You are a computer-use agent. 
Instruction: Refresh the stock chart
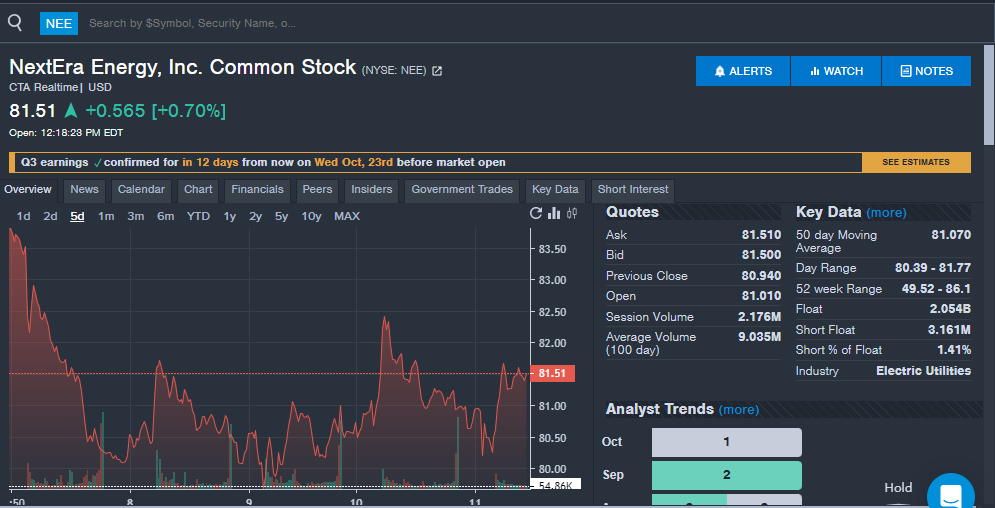coord(537,213)
